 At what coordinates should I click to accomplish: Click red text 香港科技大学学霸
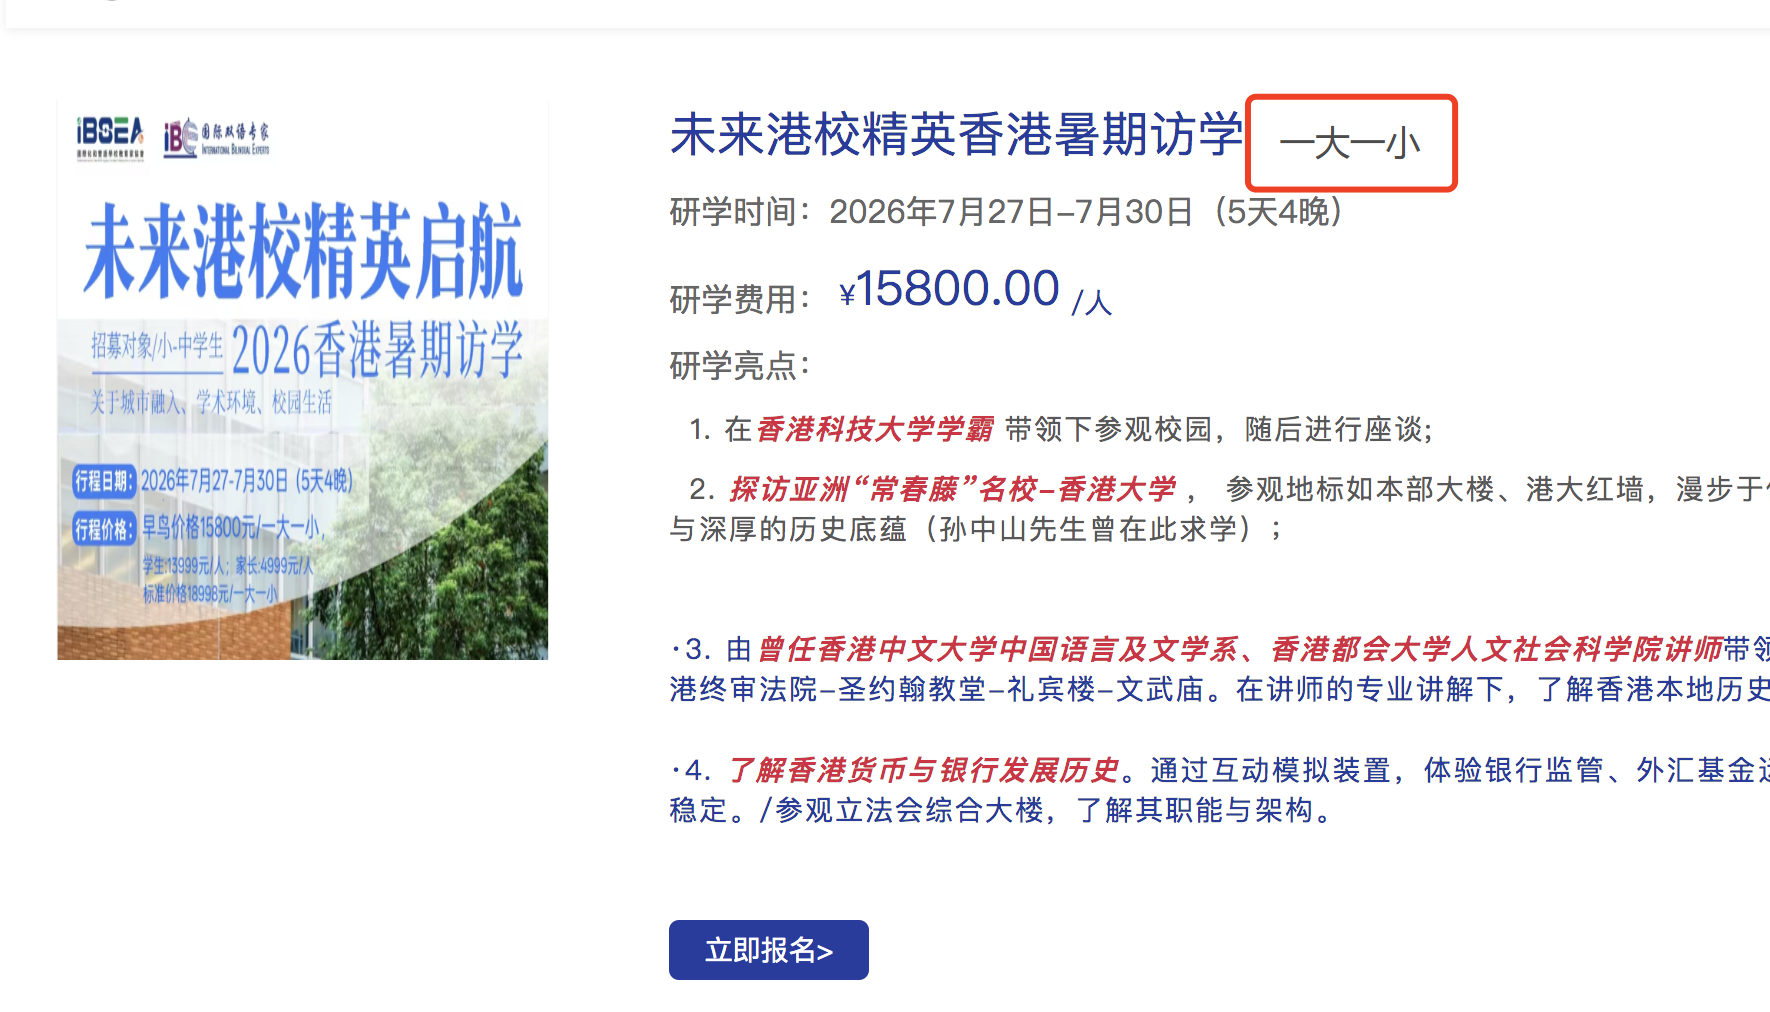click(x=875, y=429)
